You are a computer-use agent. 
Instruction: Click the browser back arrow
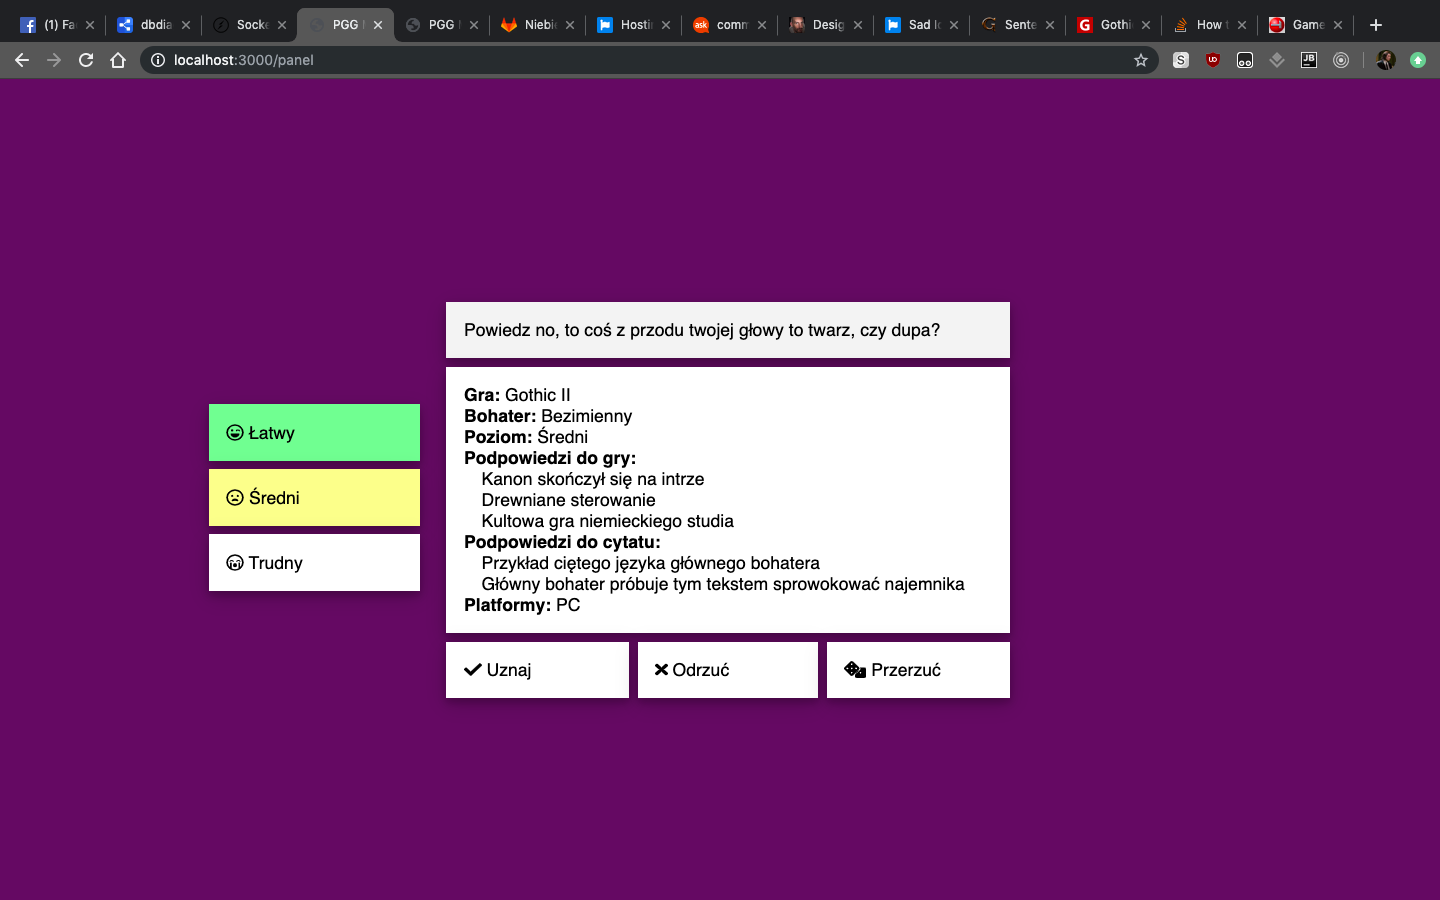(x=22, y=60)
